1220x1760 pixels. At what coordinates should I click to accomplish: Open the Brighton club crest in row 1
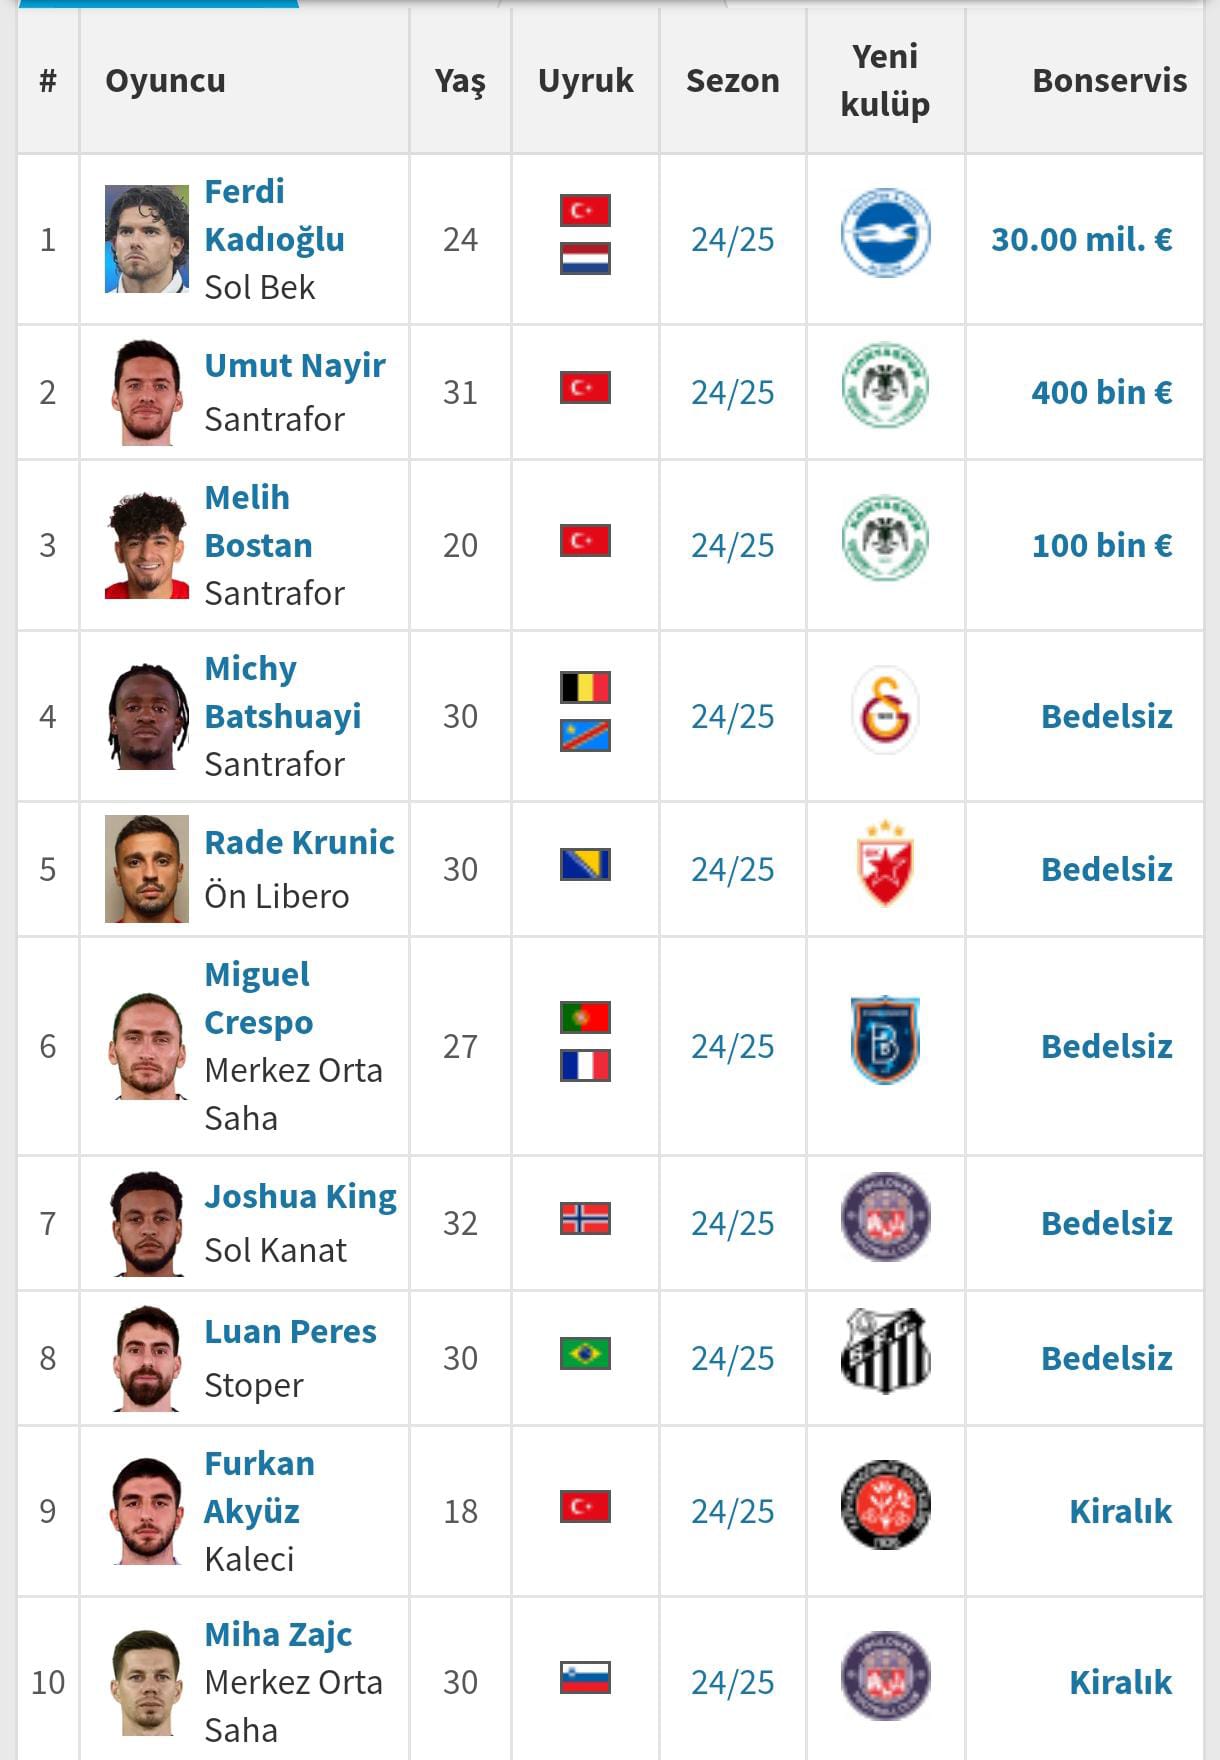click(885, 233)
